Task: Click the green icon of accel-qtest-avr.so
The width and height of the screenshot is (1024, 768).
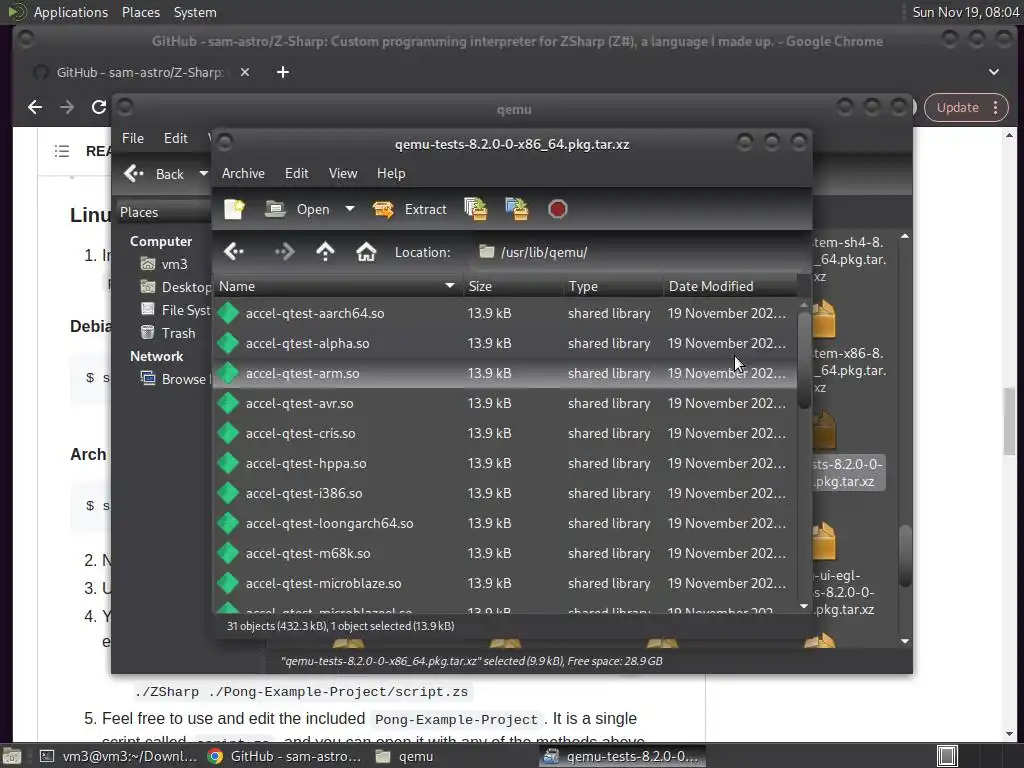Action: tap(228, 404)
